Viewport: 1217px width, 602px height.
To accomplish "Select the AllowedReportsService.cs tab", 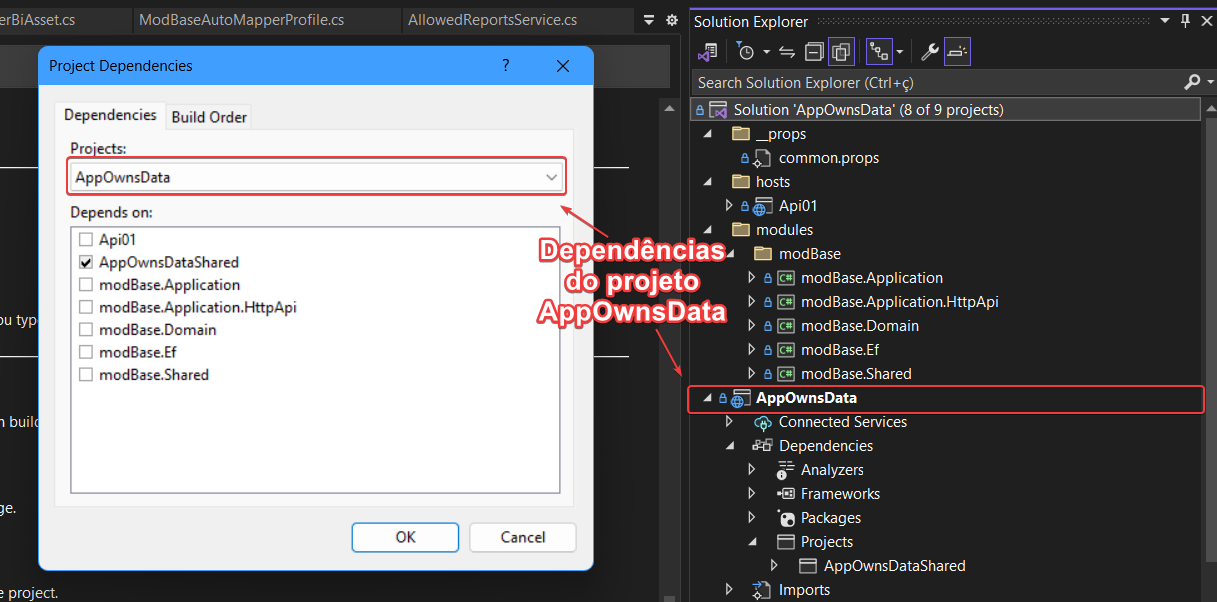I will pyautogui.click(x=488, y=19).
